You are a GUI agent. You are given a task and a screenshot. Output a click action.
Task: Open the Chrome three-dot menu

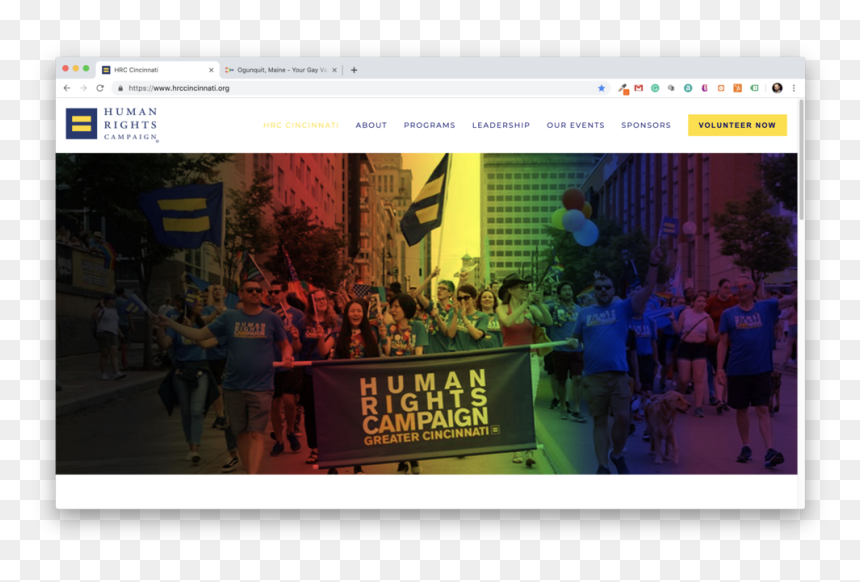pos(793,88)
